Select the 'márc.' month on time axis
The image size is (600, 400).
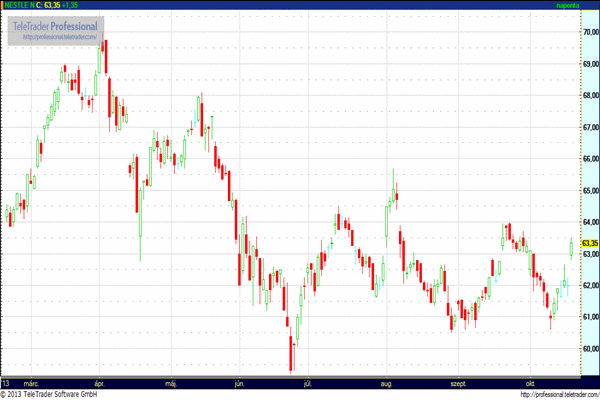[x=30, y=383]
